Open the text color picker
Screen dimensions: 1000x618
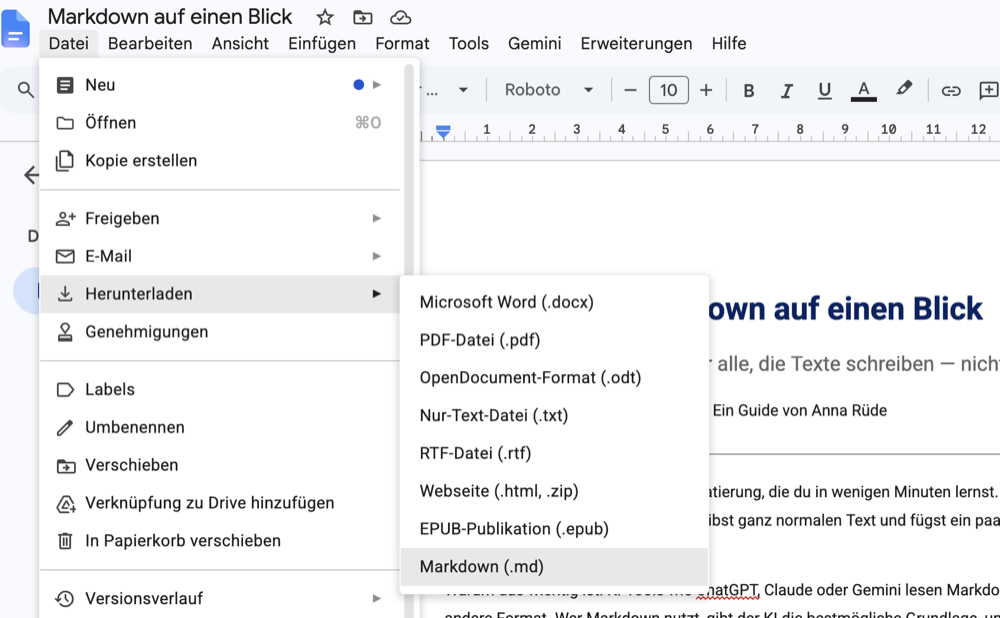coord(864,91)
